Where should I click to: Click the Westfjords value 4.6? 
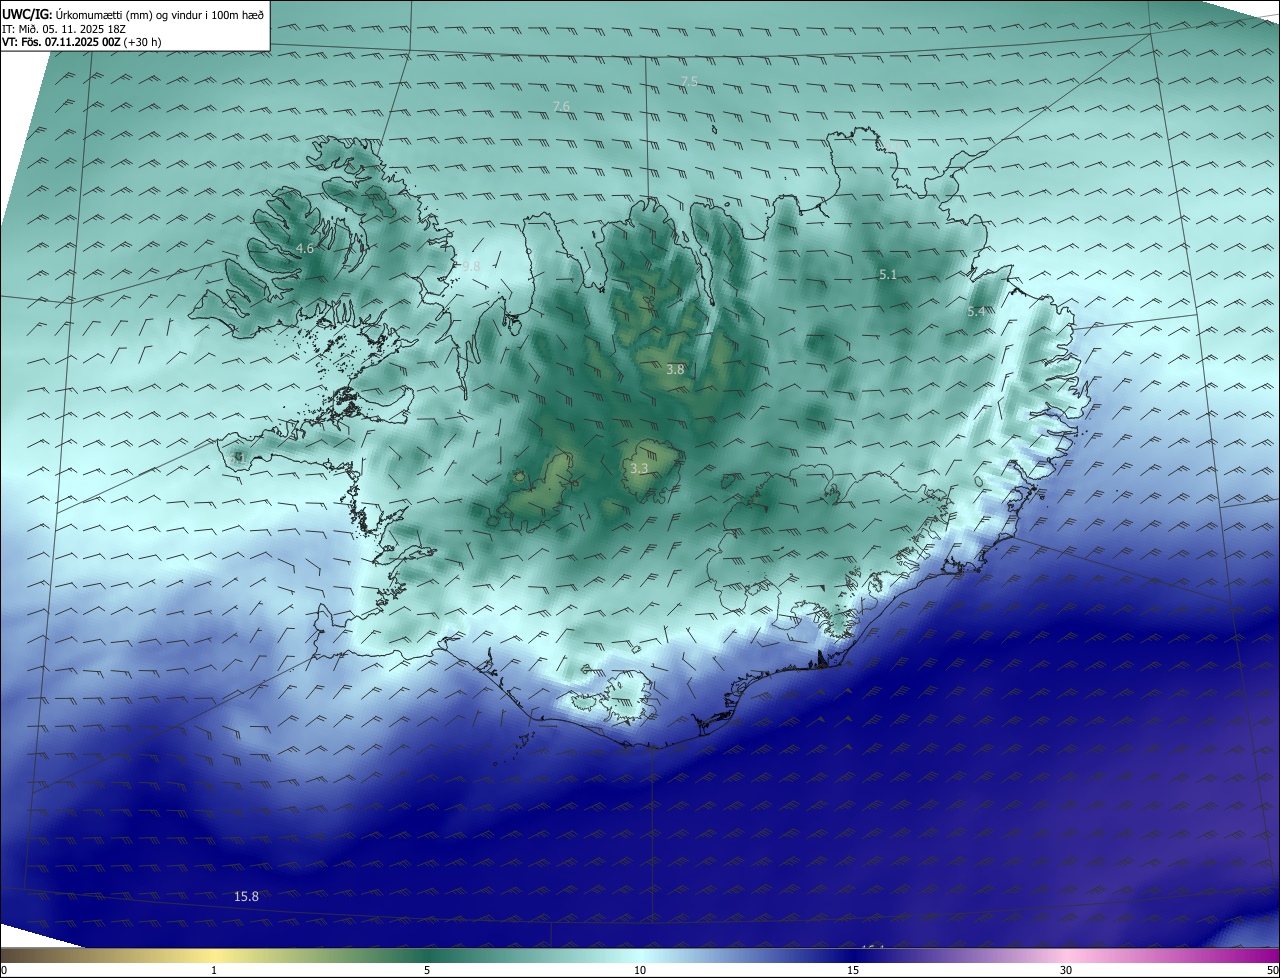point(305,248)
